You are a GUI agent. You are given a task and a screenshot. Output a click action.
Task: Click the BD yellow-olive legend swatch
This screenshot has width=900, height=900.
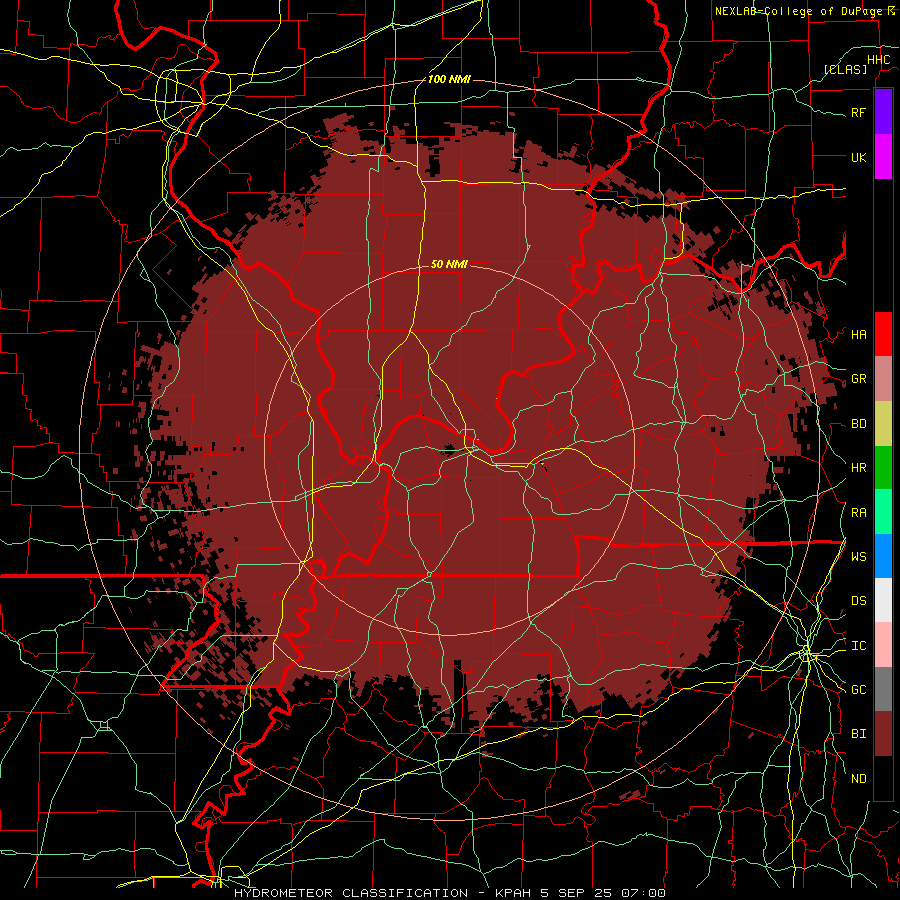(x=883, y=423)
